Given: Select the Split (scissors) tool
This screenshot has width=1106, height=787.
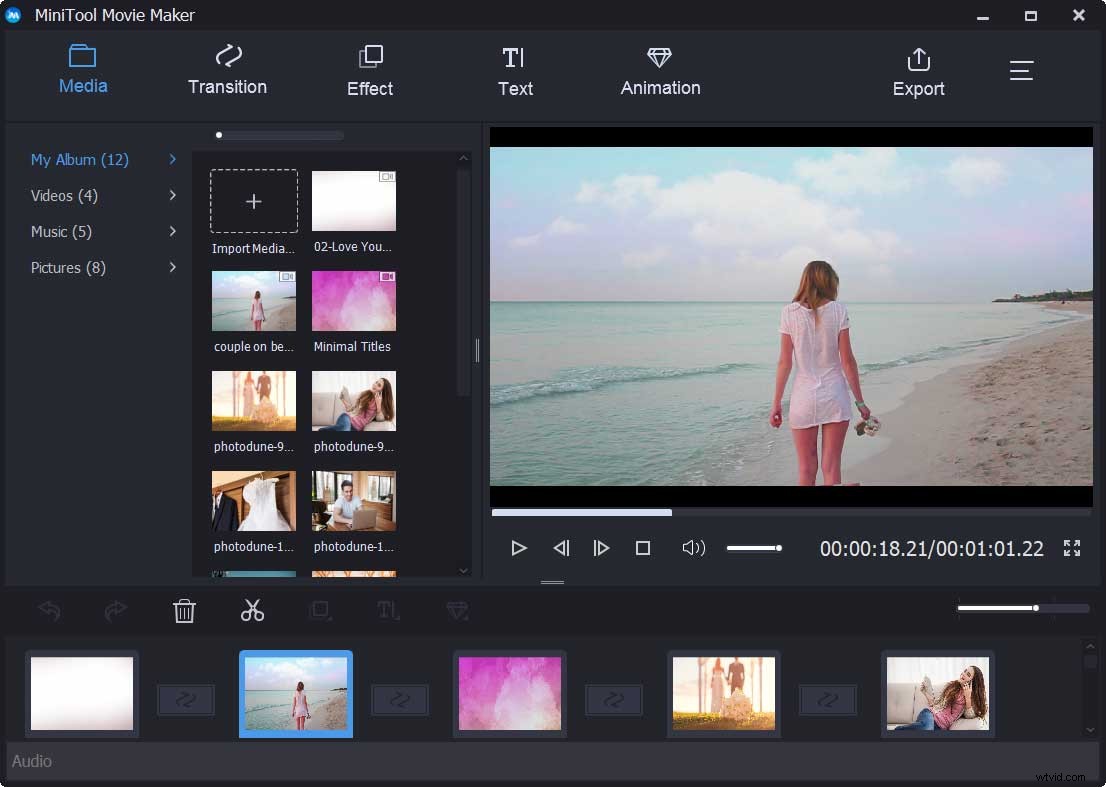Looking at the screenshot, I should pyautogui.click(x=252, y=610).
